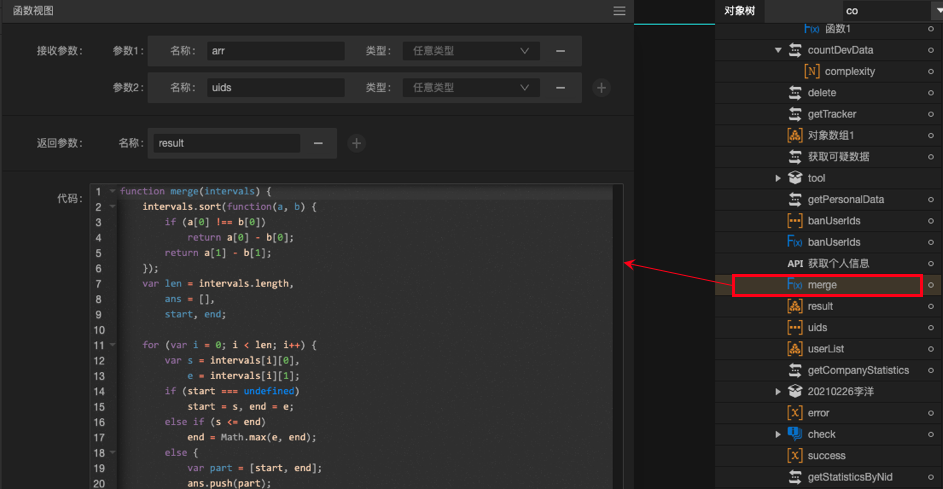Image resolution: width=943 pixels, height=489 pixels.
Task: Click the getPersonalData service icon
Action: pyautogui.click(x=795, y=199)
